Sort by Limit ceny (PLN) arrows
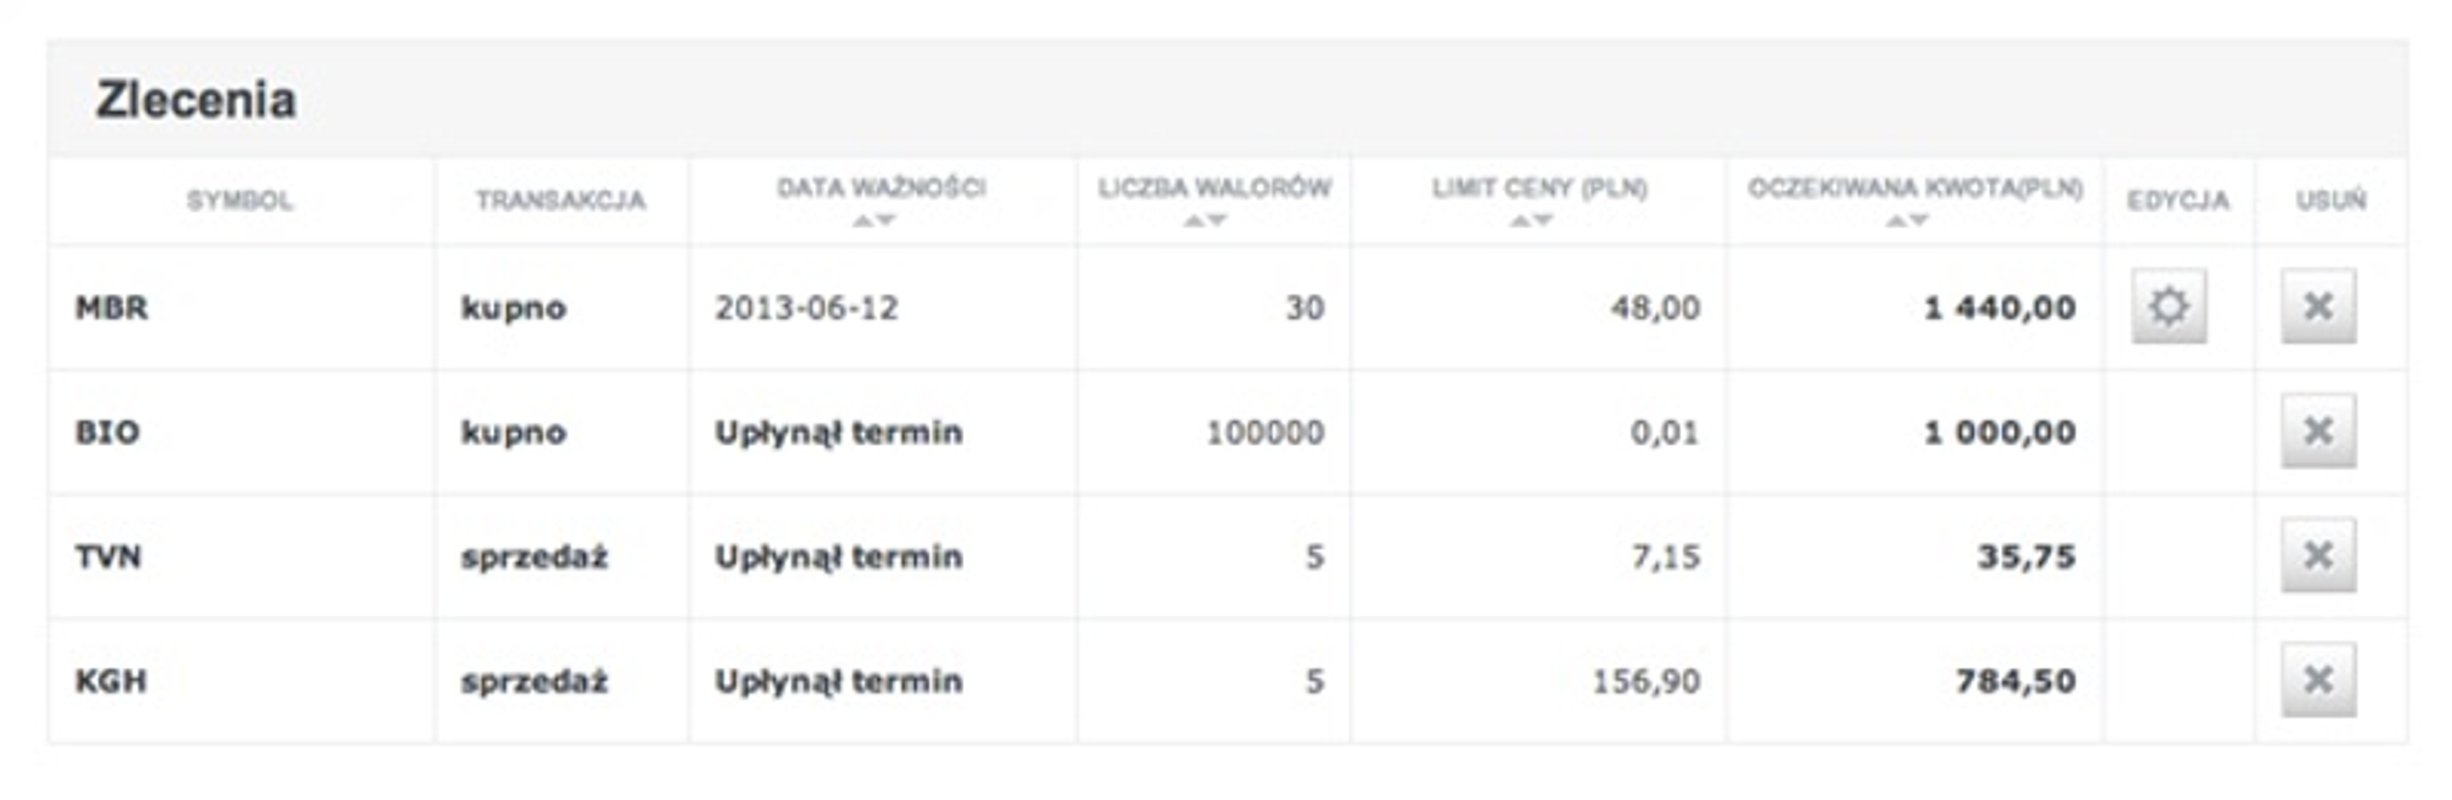The width and height of the screenshot is (2452, 800). pos(1531,221)
